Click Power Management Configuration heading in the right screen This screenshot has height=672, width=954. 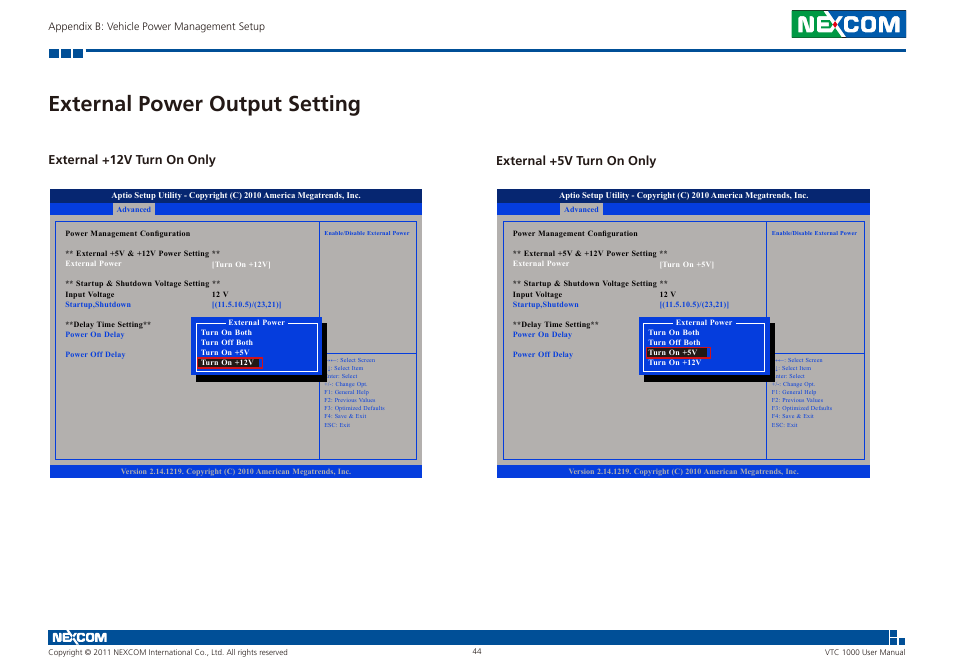575,234
